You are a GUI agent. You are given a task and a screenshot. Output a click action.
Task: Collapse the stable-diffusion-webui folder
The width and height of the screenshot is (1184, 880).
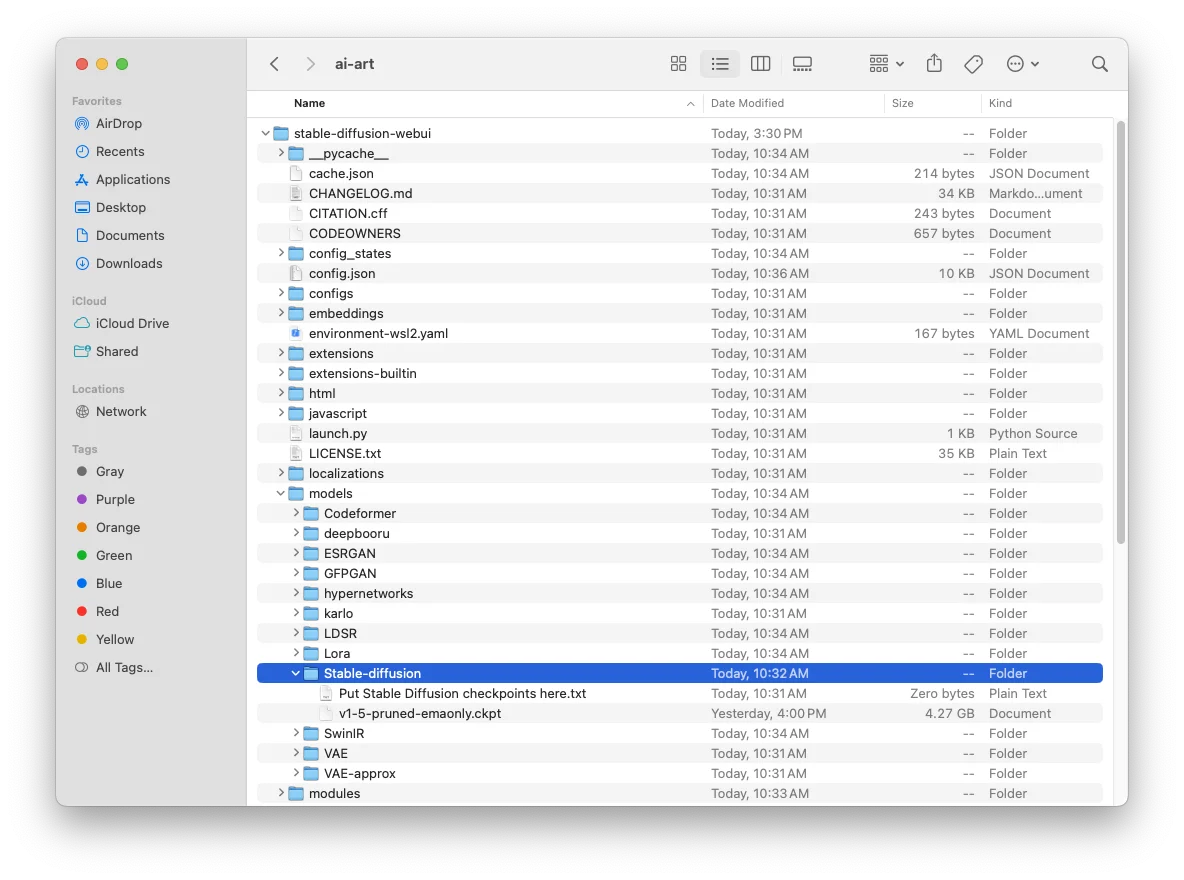(266, 133)
